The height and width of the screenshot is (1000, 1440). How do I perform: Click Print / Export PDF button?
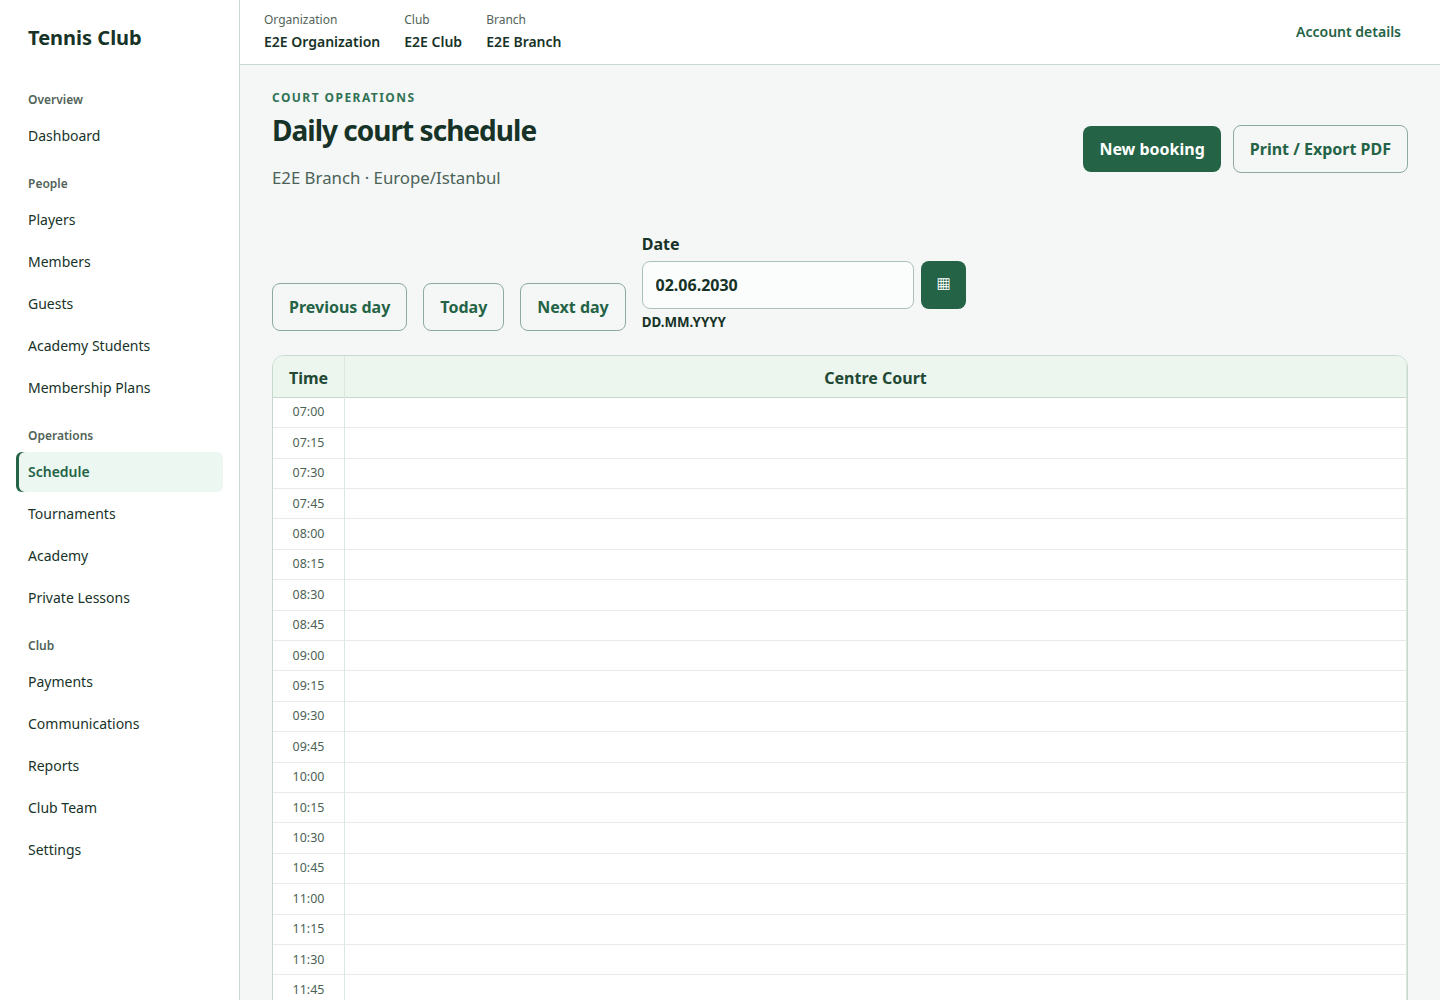click(1320, 149)
